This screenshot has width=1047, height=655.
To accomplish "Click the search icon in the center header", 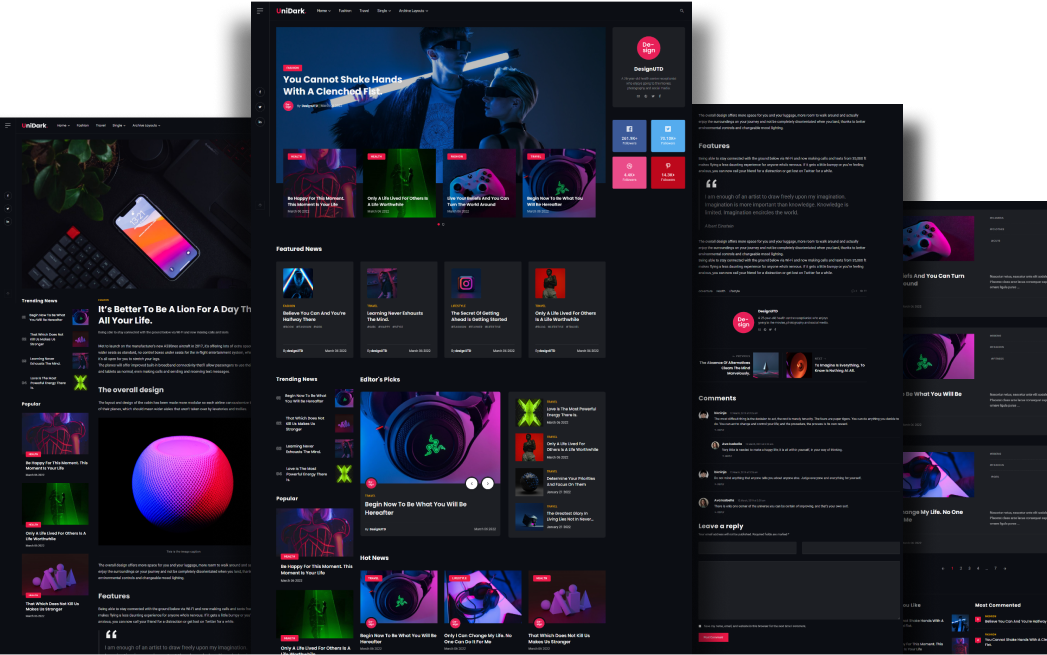I will (682, 11).
